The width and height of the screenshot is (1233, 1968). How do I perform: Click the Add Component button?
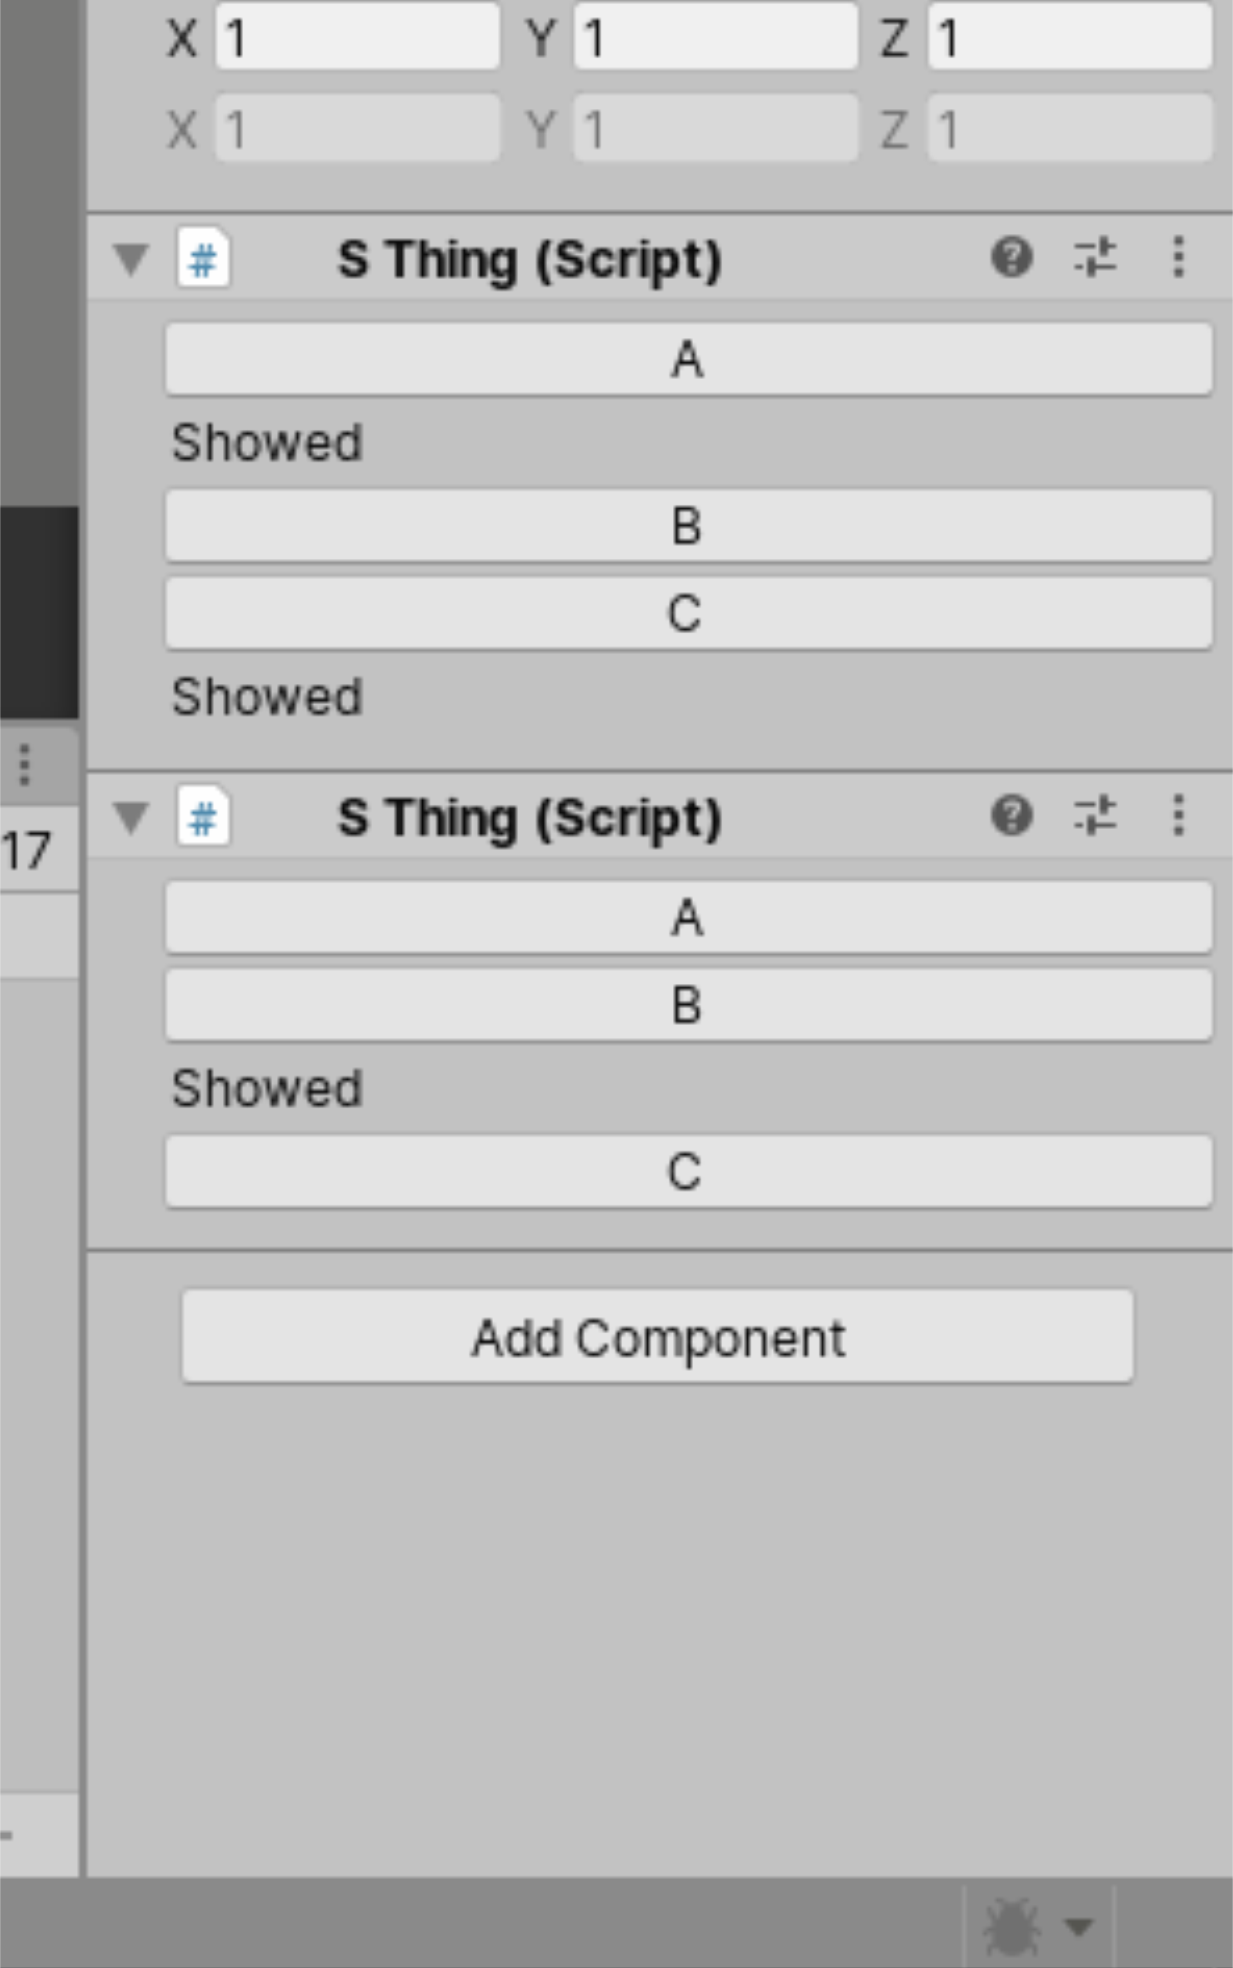click(x=657, y=1337)
